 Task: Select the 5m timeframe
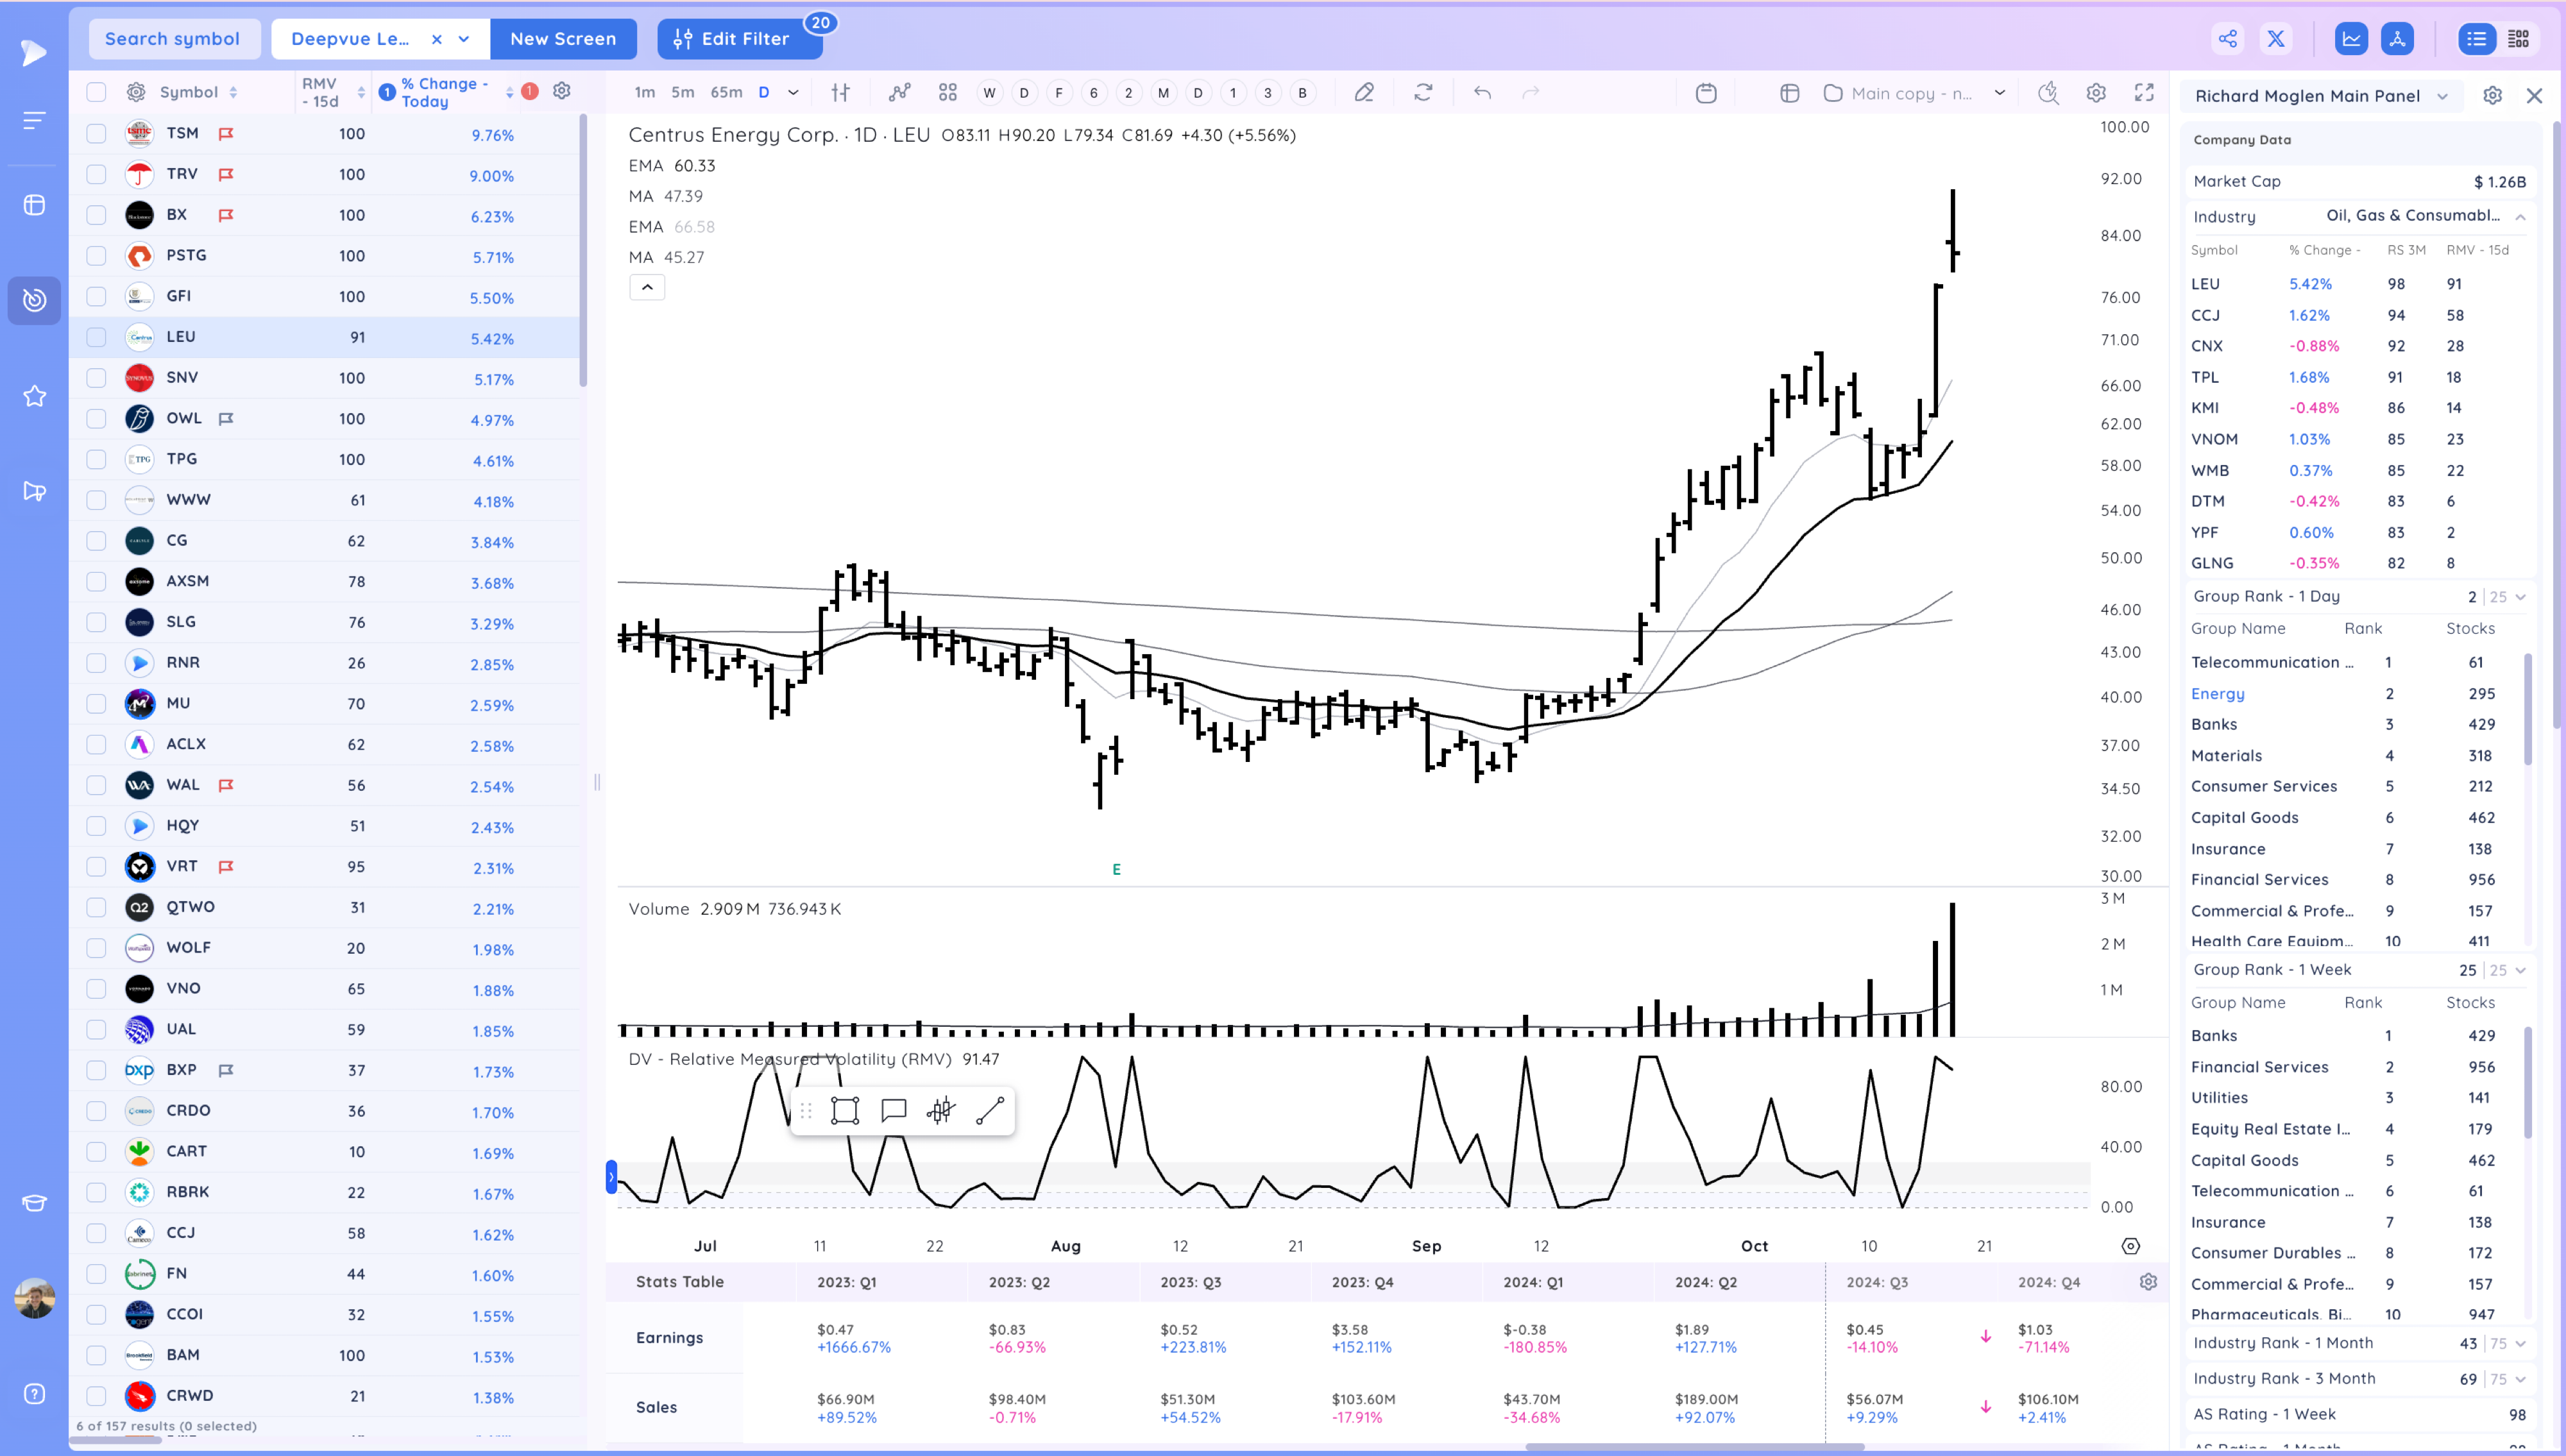click(682, 92)
